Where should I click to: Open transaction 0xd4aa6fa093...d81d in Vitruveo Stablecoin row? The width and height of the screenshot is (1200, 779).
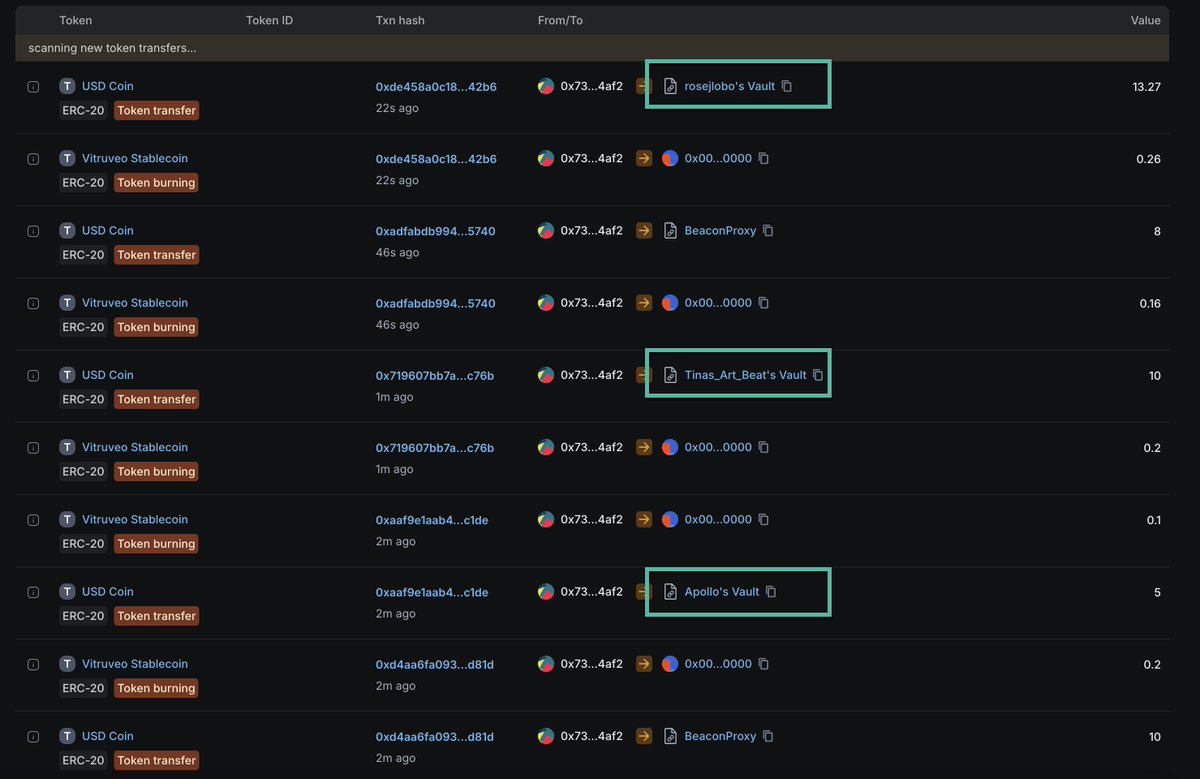click(x=435, y=664)
